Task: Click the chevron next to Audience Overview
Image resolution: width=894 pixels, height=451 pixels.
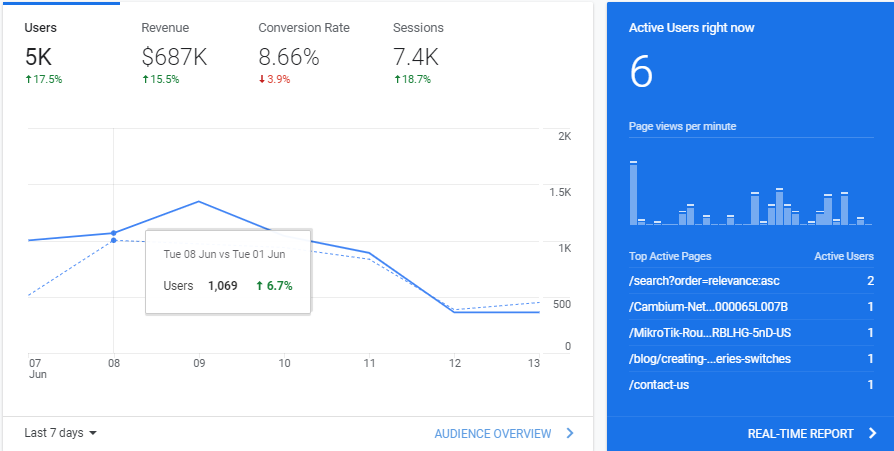Action: point(570,433)
